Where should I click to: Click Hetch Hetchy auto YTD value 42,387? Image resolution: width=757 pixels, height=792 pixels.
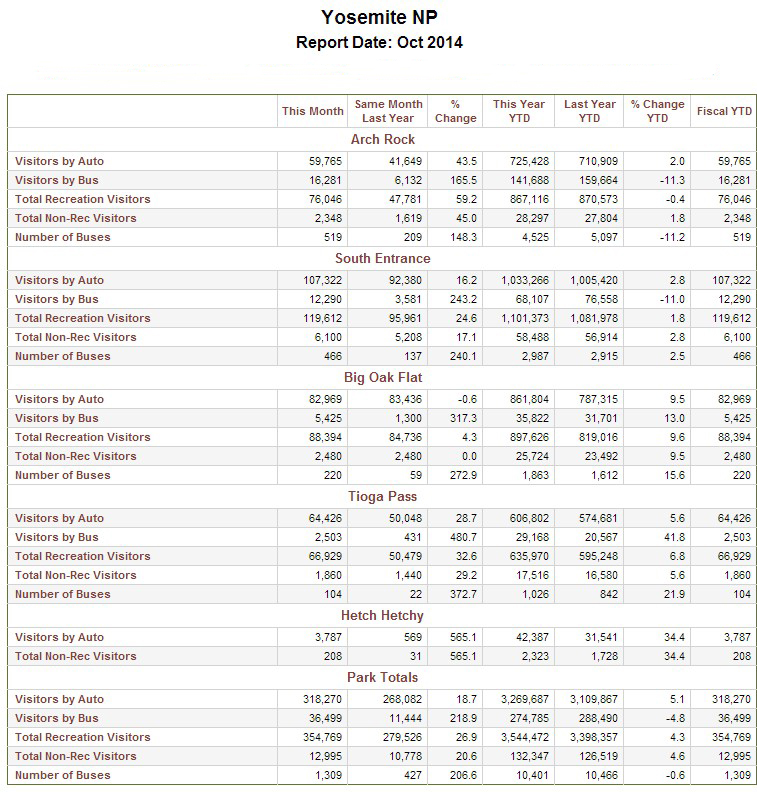click(532, 637)
